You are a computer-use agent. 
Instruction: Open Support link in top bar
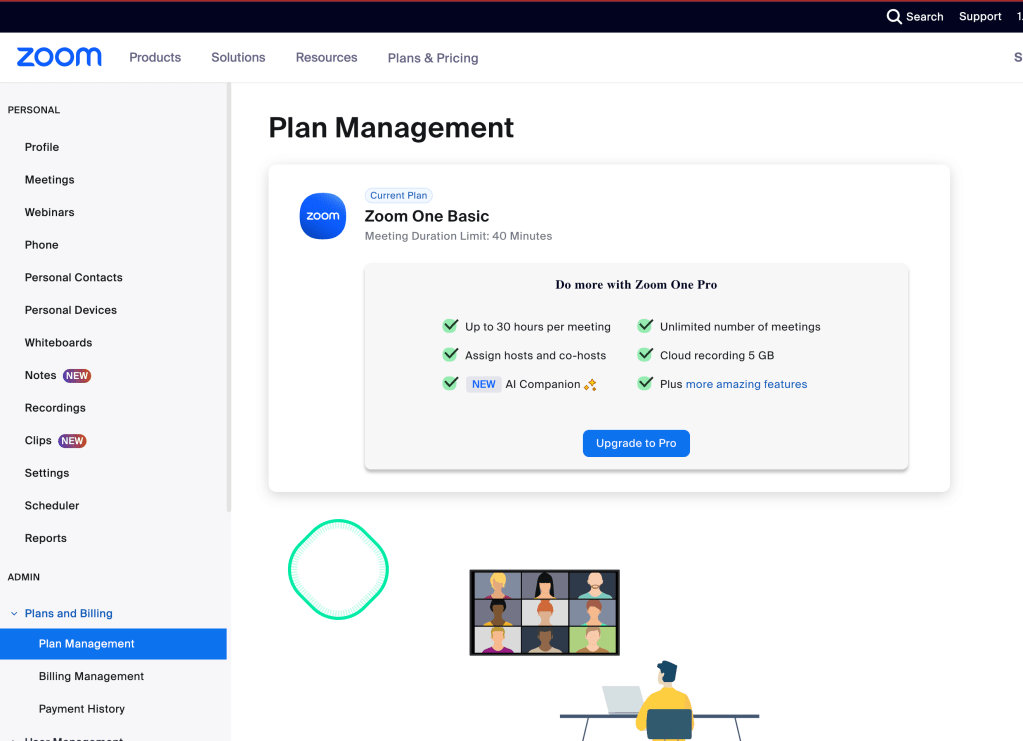click(980, 16)
